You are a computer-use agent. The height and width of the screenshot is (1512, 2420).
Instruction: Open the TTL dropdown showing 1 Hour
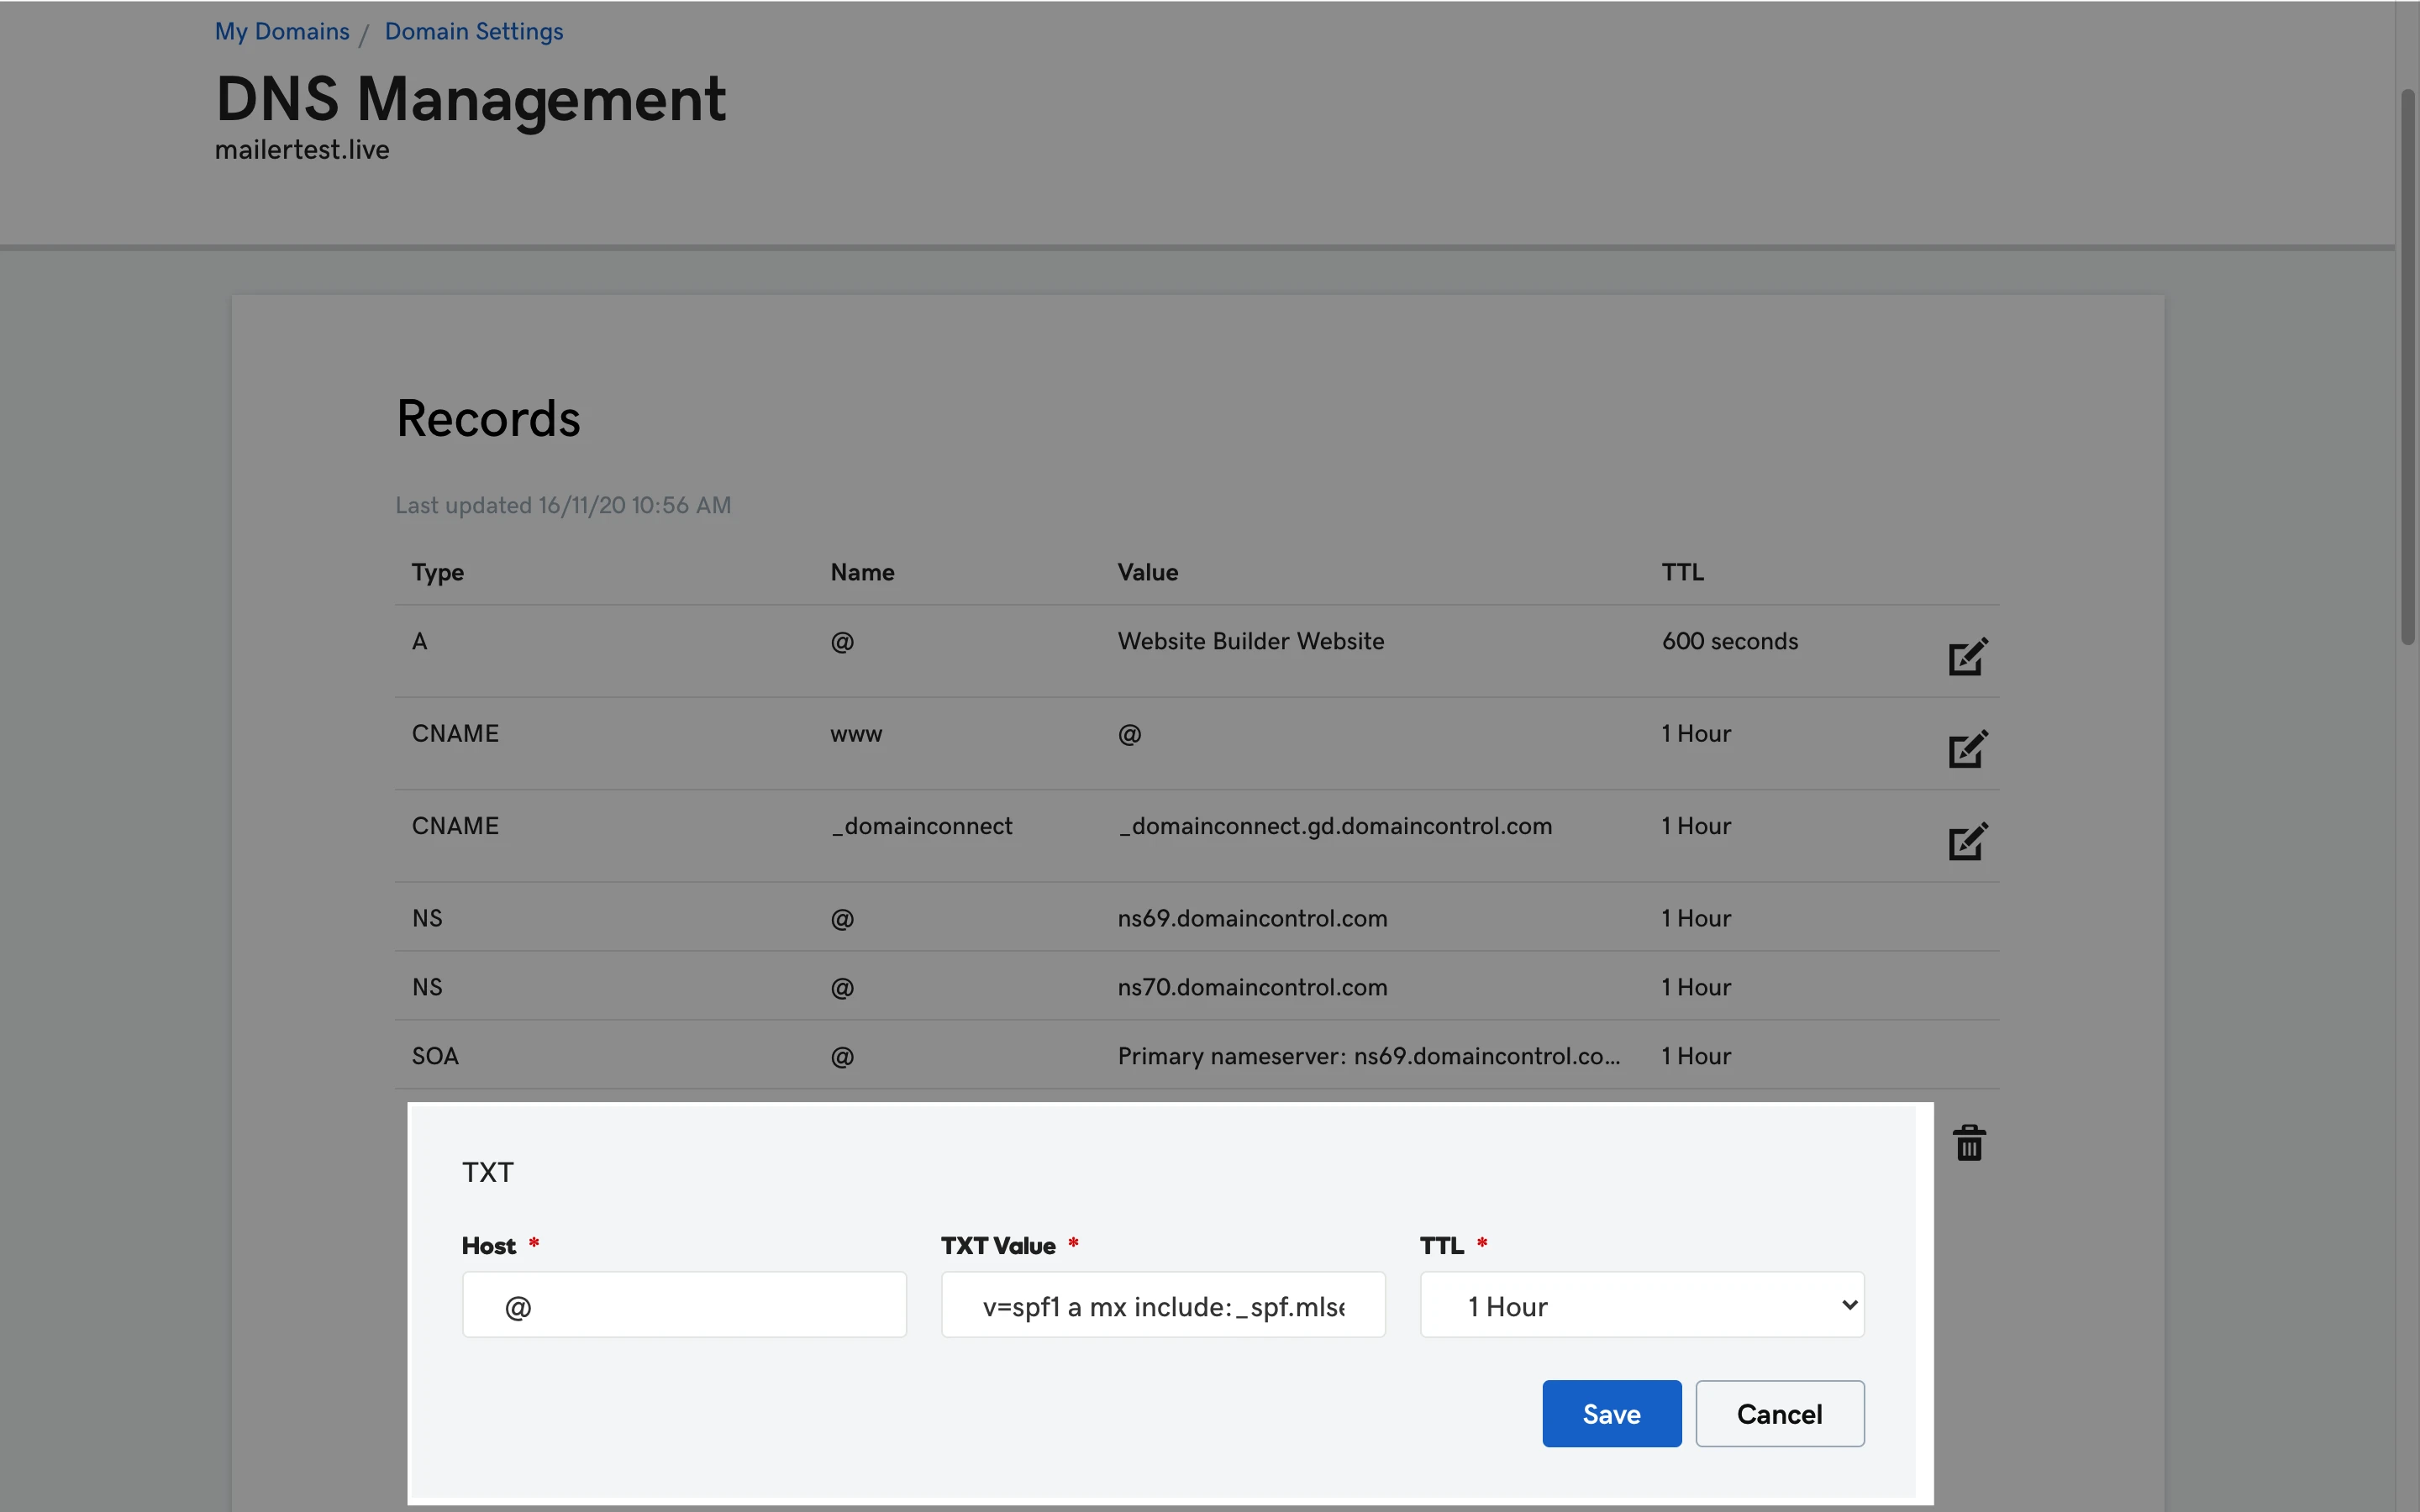[x=1641, y=1305]
